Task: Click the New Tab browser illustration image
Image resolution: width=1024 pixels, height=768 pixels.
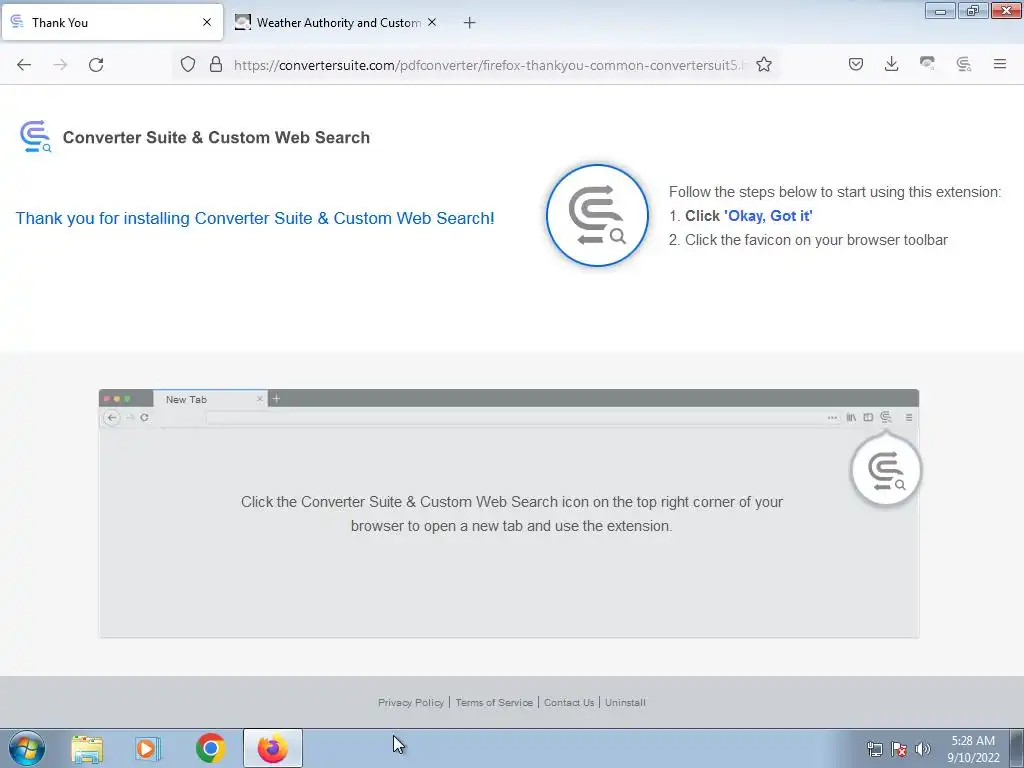Action: (x=509, y=513)
